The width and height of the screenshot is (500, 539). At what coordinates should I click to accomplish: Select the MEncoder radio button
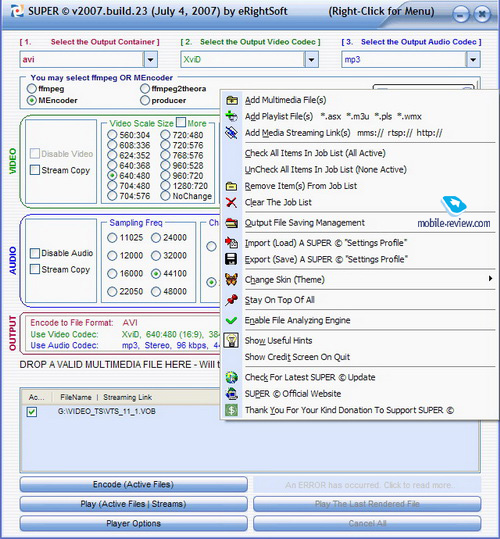[32, 100]
